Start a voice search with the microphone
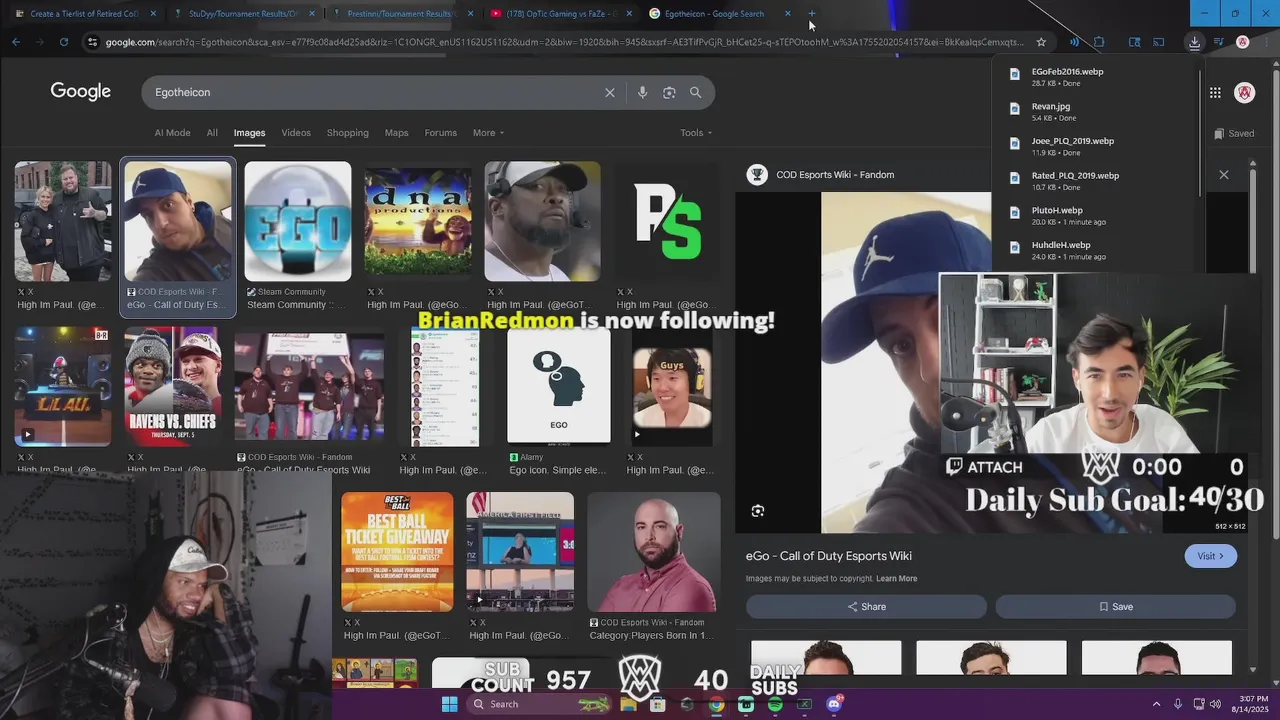 tap(642, 92)
